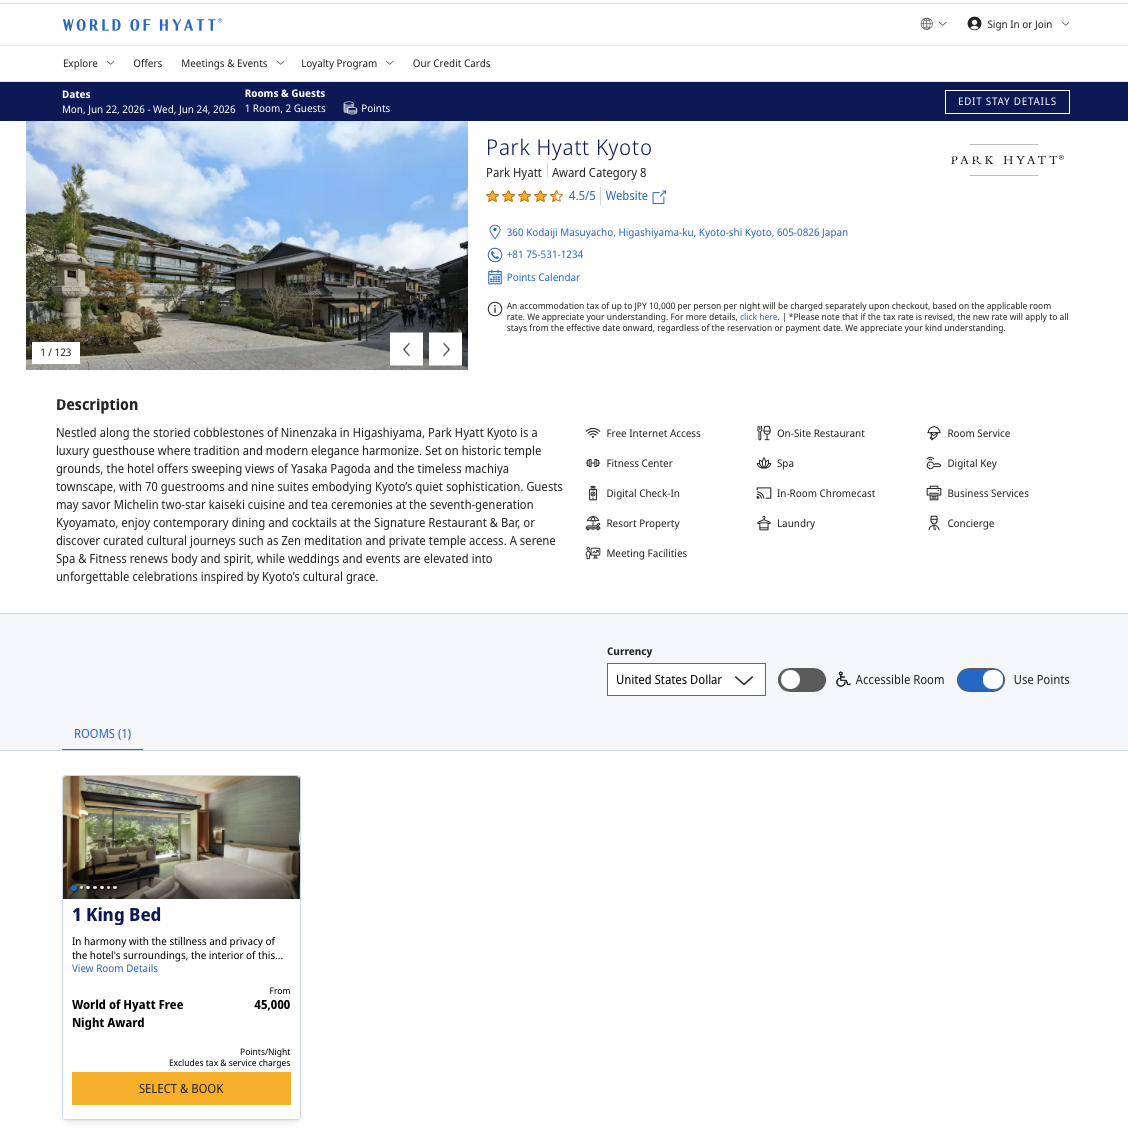Click the Points wallet icon in stay bar
Viewport: 1128px width, 1138px height.
(x=350, y=108)
